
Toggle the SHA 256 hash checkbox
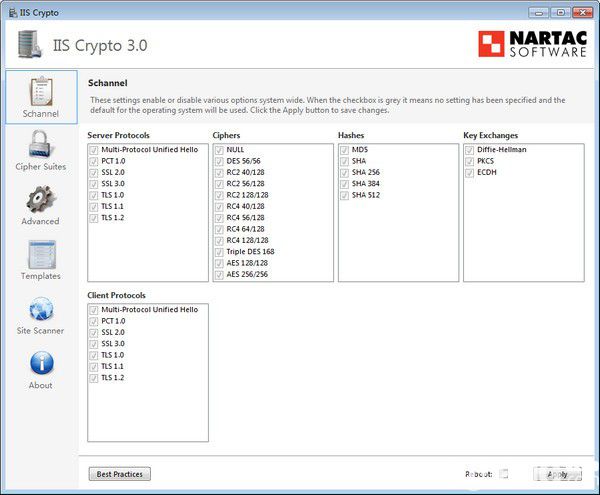pos(344,173)
